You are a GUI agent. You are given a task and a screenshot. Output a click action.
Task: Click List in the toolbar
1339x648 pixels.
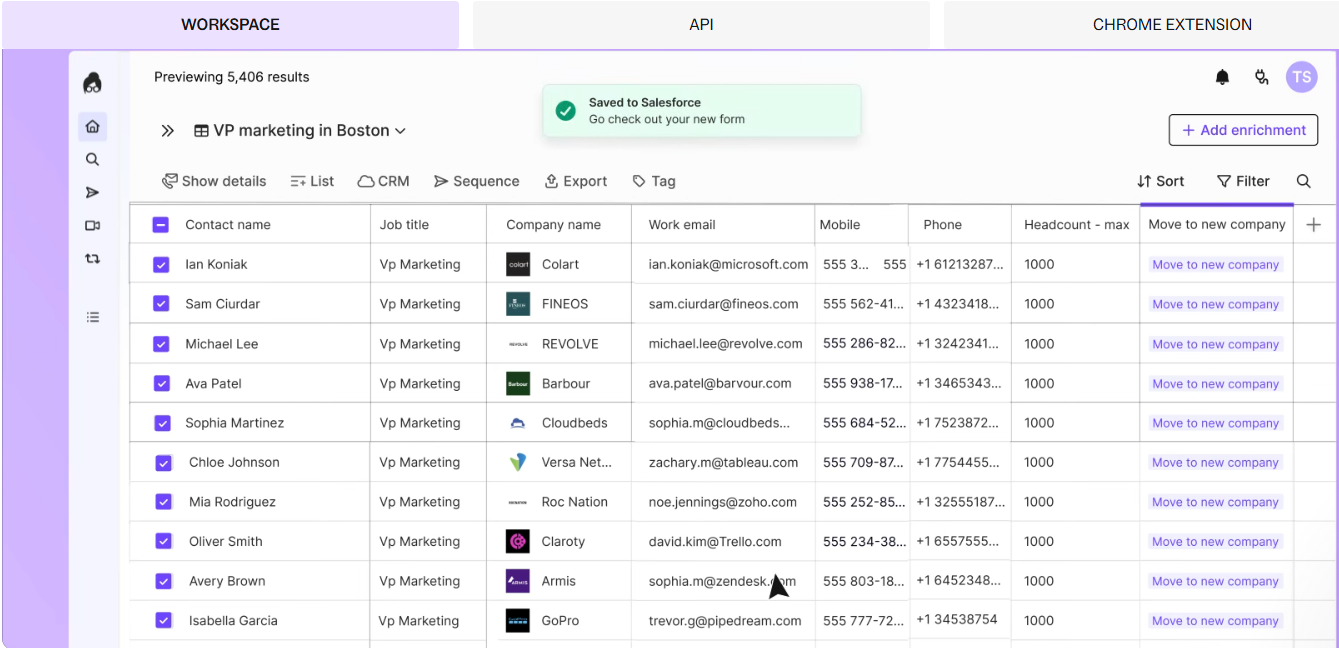tap(312, 181)
